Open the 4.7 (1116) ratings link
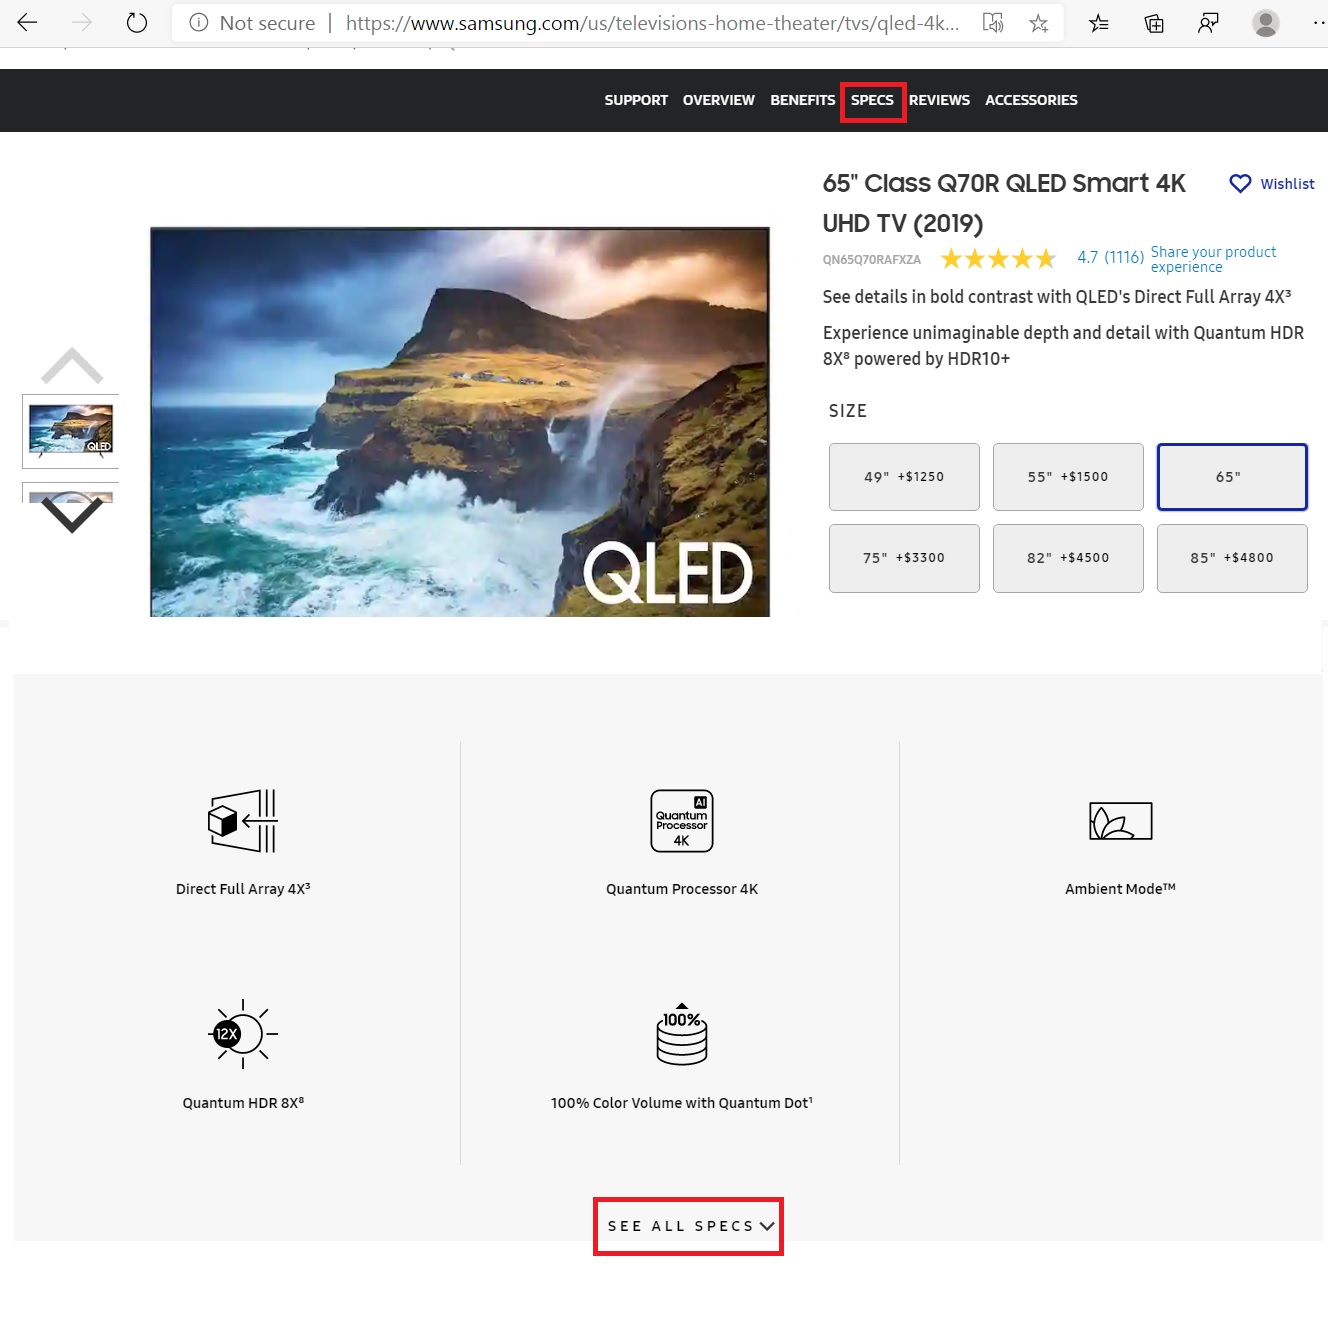This screenshot has height=1330, width=1328. click(x=1110, y=258)
